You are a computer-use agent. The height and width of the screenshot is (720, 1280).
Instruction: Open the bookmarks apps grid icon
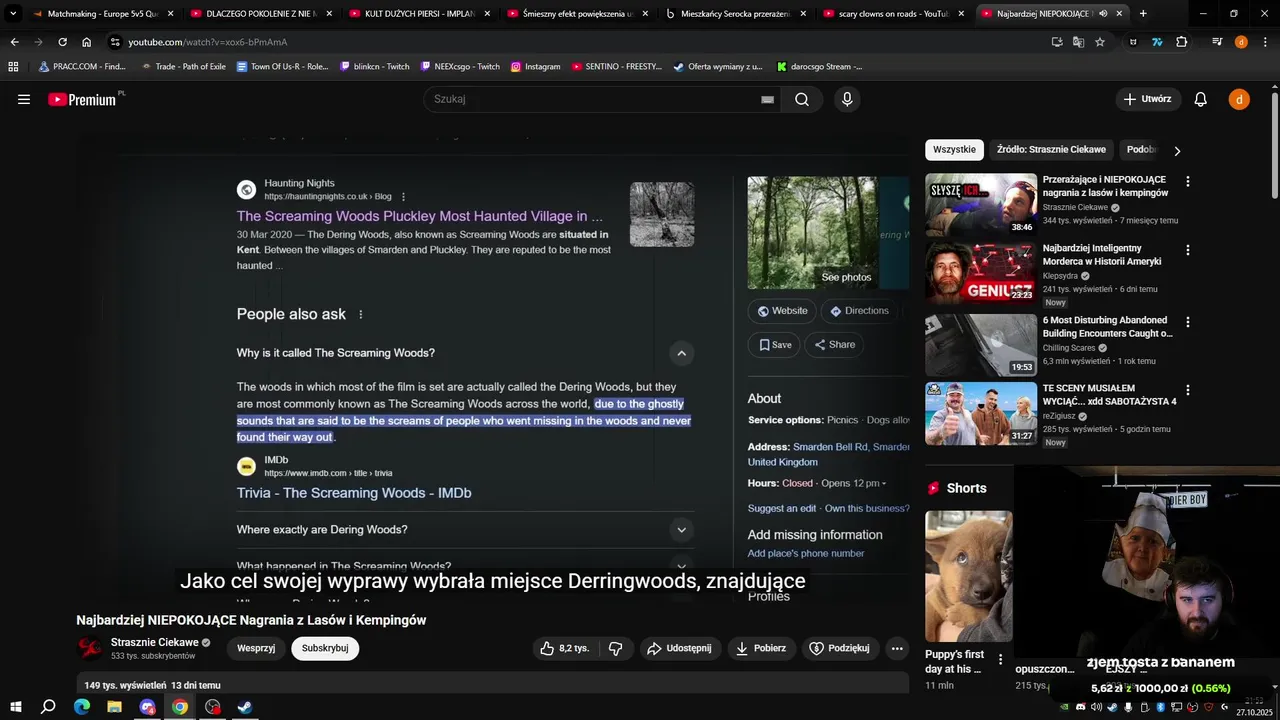pyautogui.click(x=13, y=66)
